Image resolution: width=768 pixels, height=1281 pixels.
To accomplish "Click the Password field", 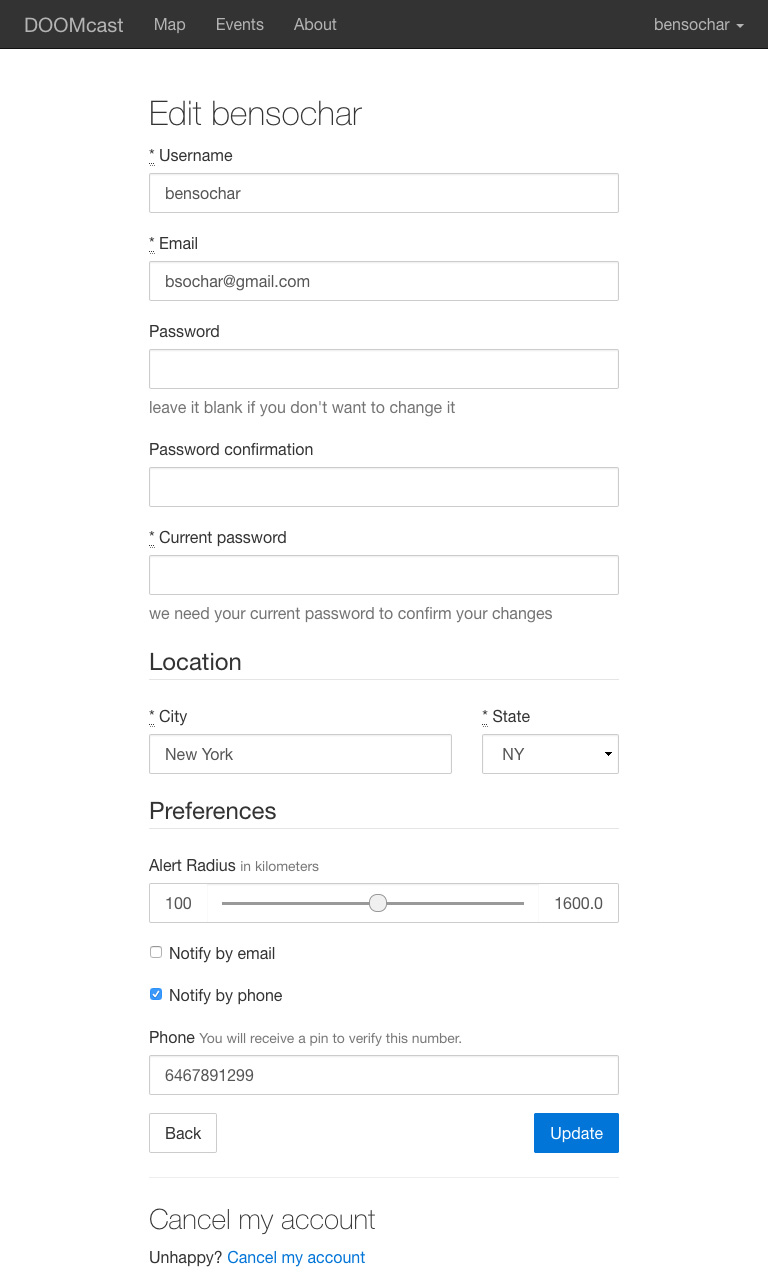I will 383,369.
